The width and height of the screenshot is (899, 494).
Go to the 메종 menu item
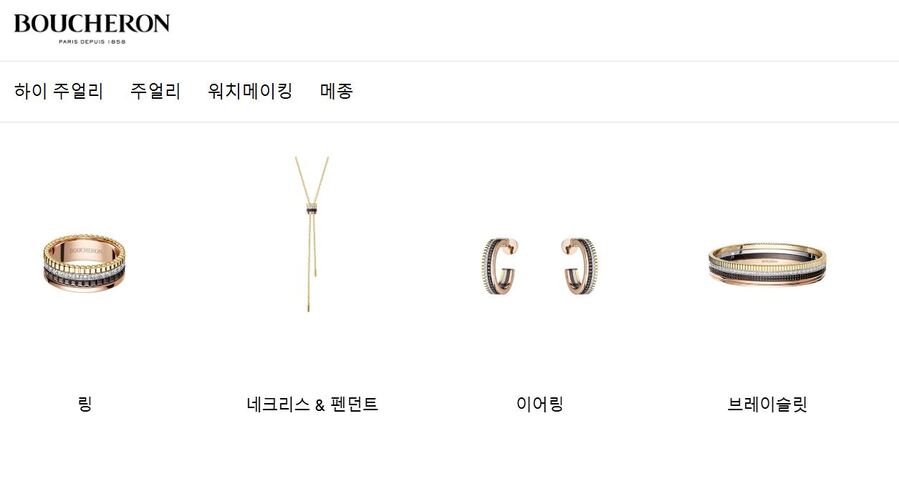[x=336, y=91]
